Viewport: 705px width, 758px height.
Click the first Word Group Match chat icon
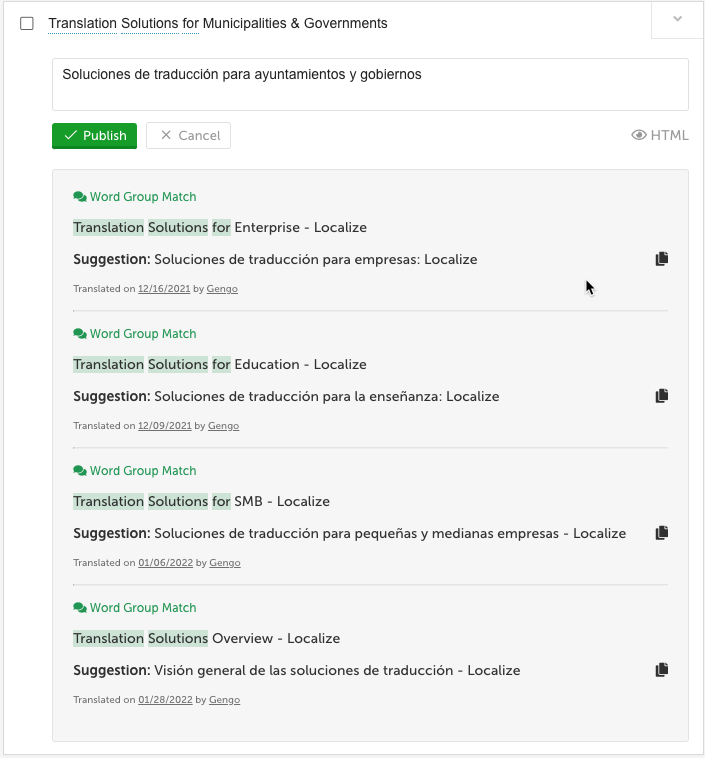coord(80,197)
